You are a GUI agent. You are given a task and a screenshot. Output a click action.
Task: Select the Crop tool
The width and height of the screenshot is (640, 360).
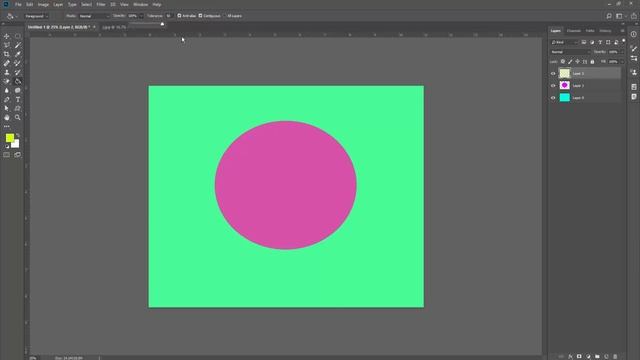7,54
